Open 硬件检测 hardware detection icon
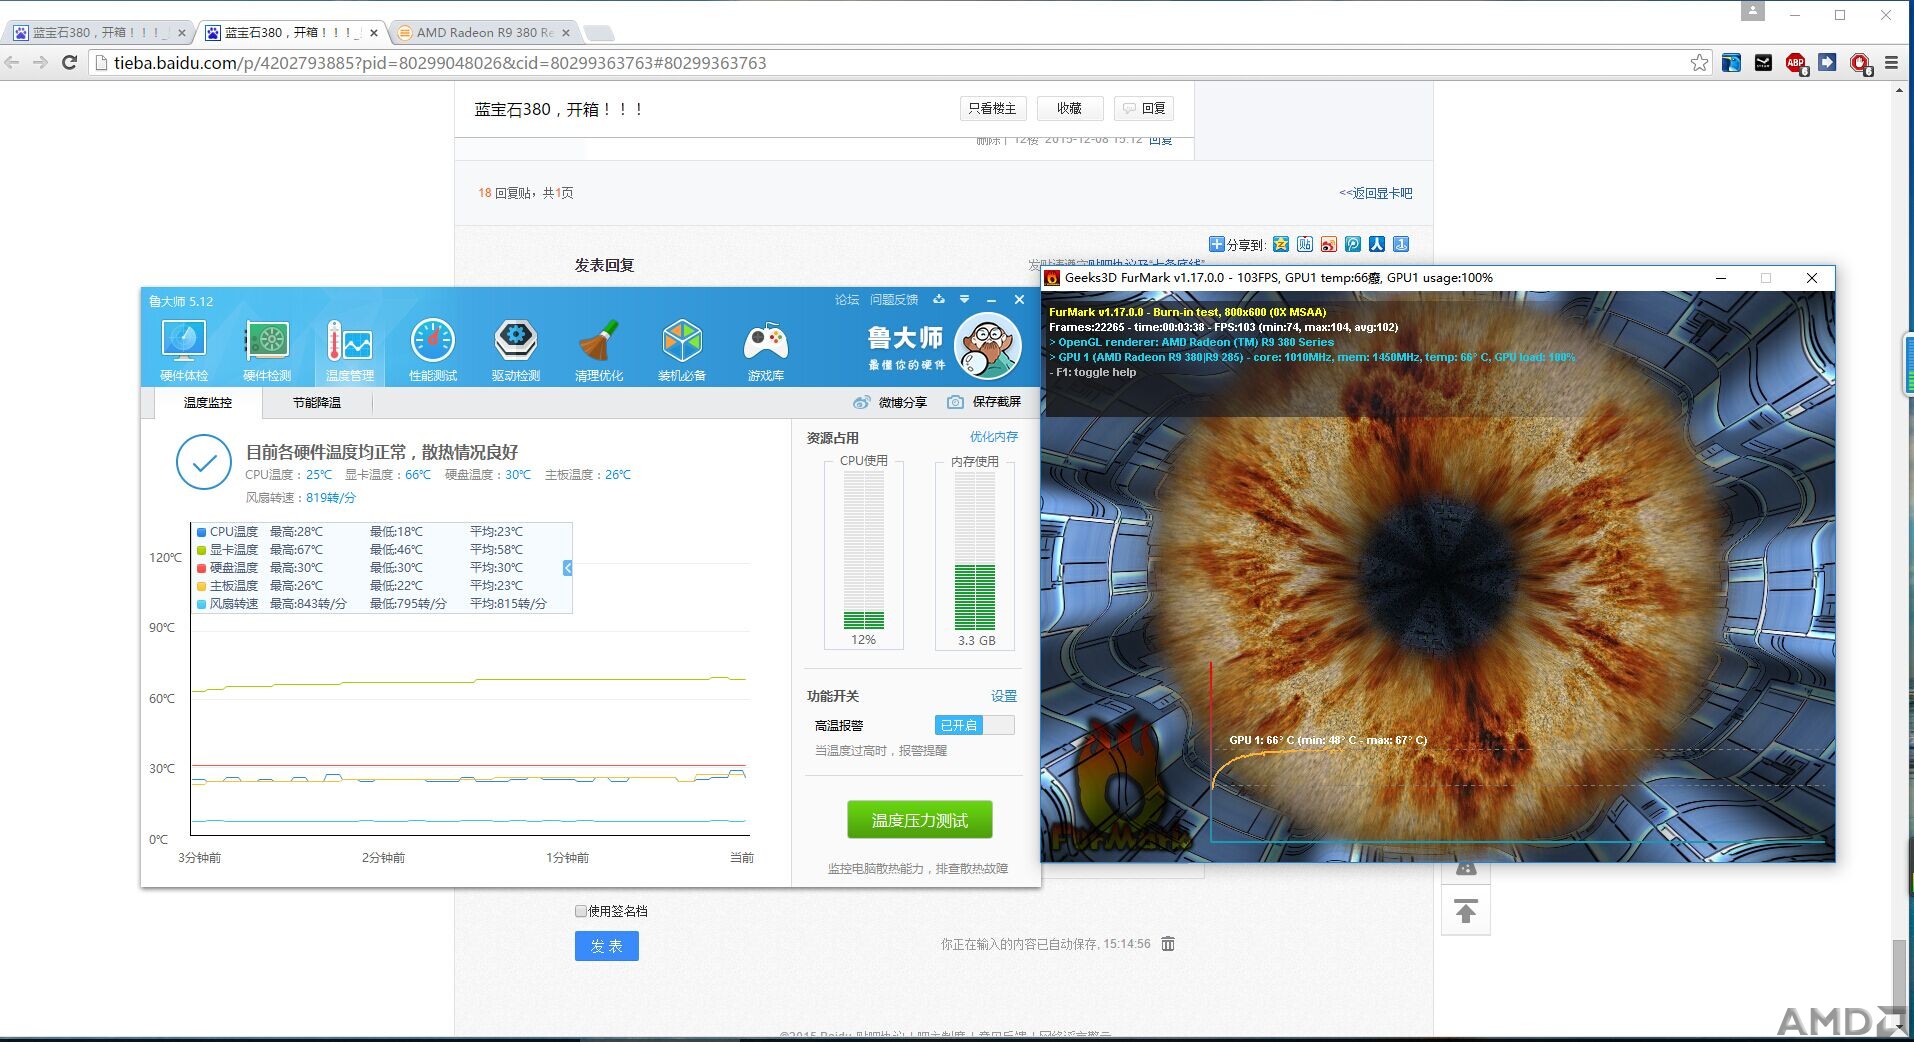1914x1042 pixels. point(267,351)
